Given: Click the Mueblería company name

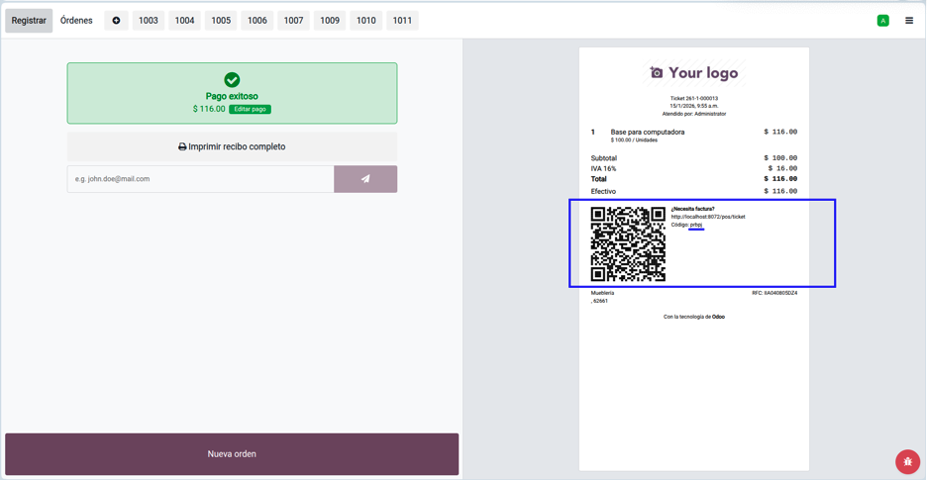Looking at the screenshot, I should tap(602, 293).
